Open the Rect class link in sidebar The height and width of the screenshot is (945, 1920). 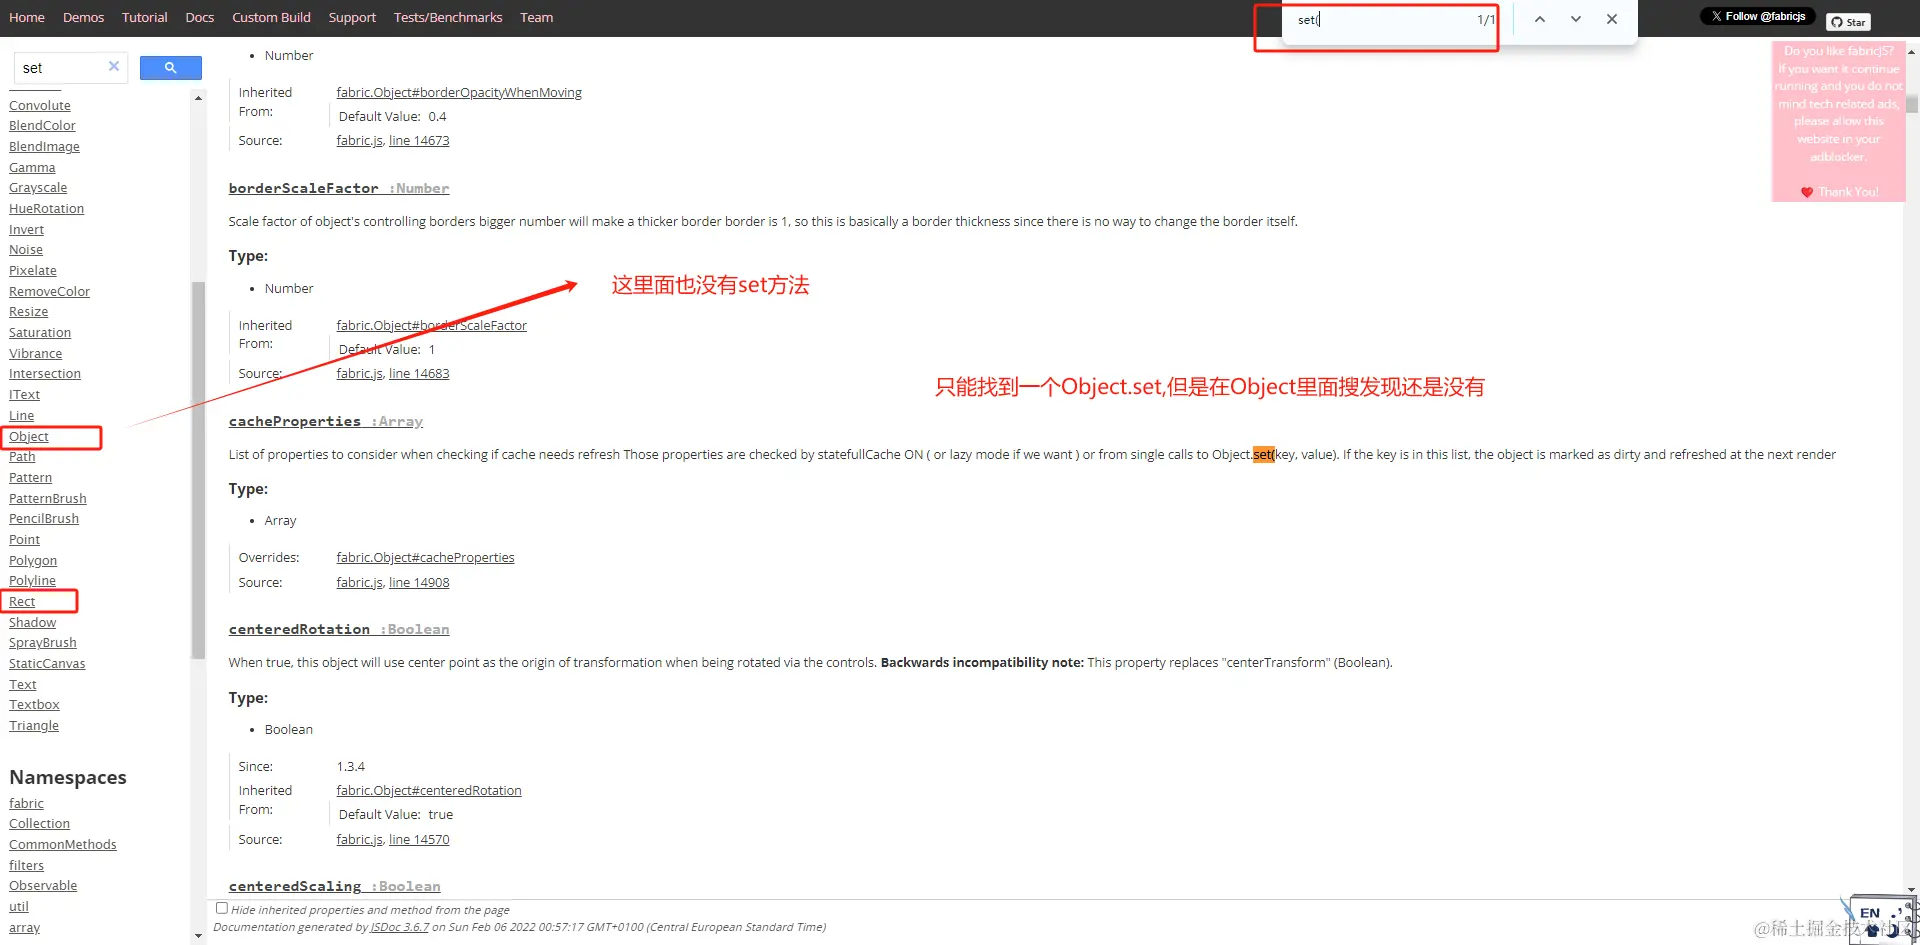point(22,601)
